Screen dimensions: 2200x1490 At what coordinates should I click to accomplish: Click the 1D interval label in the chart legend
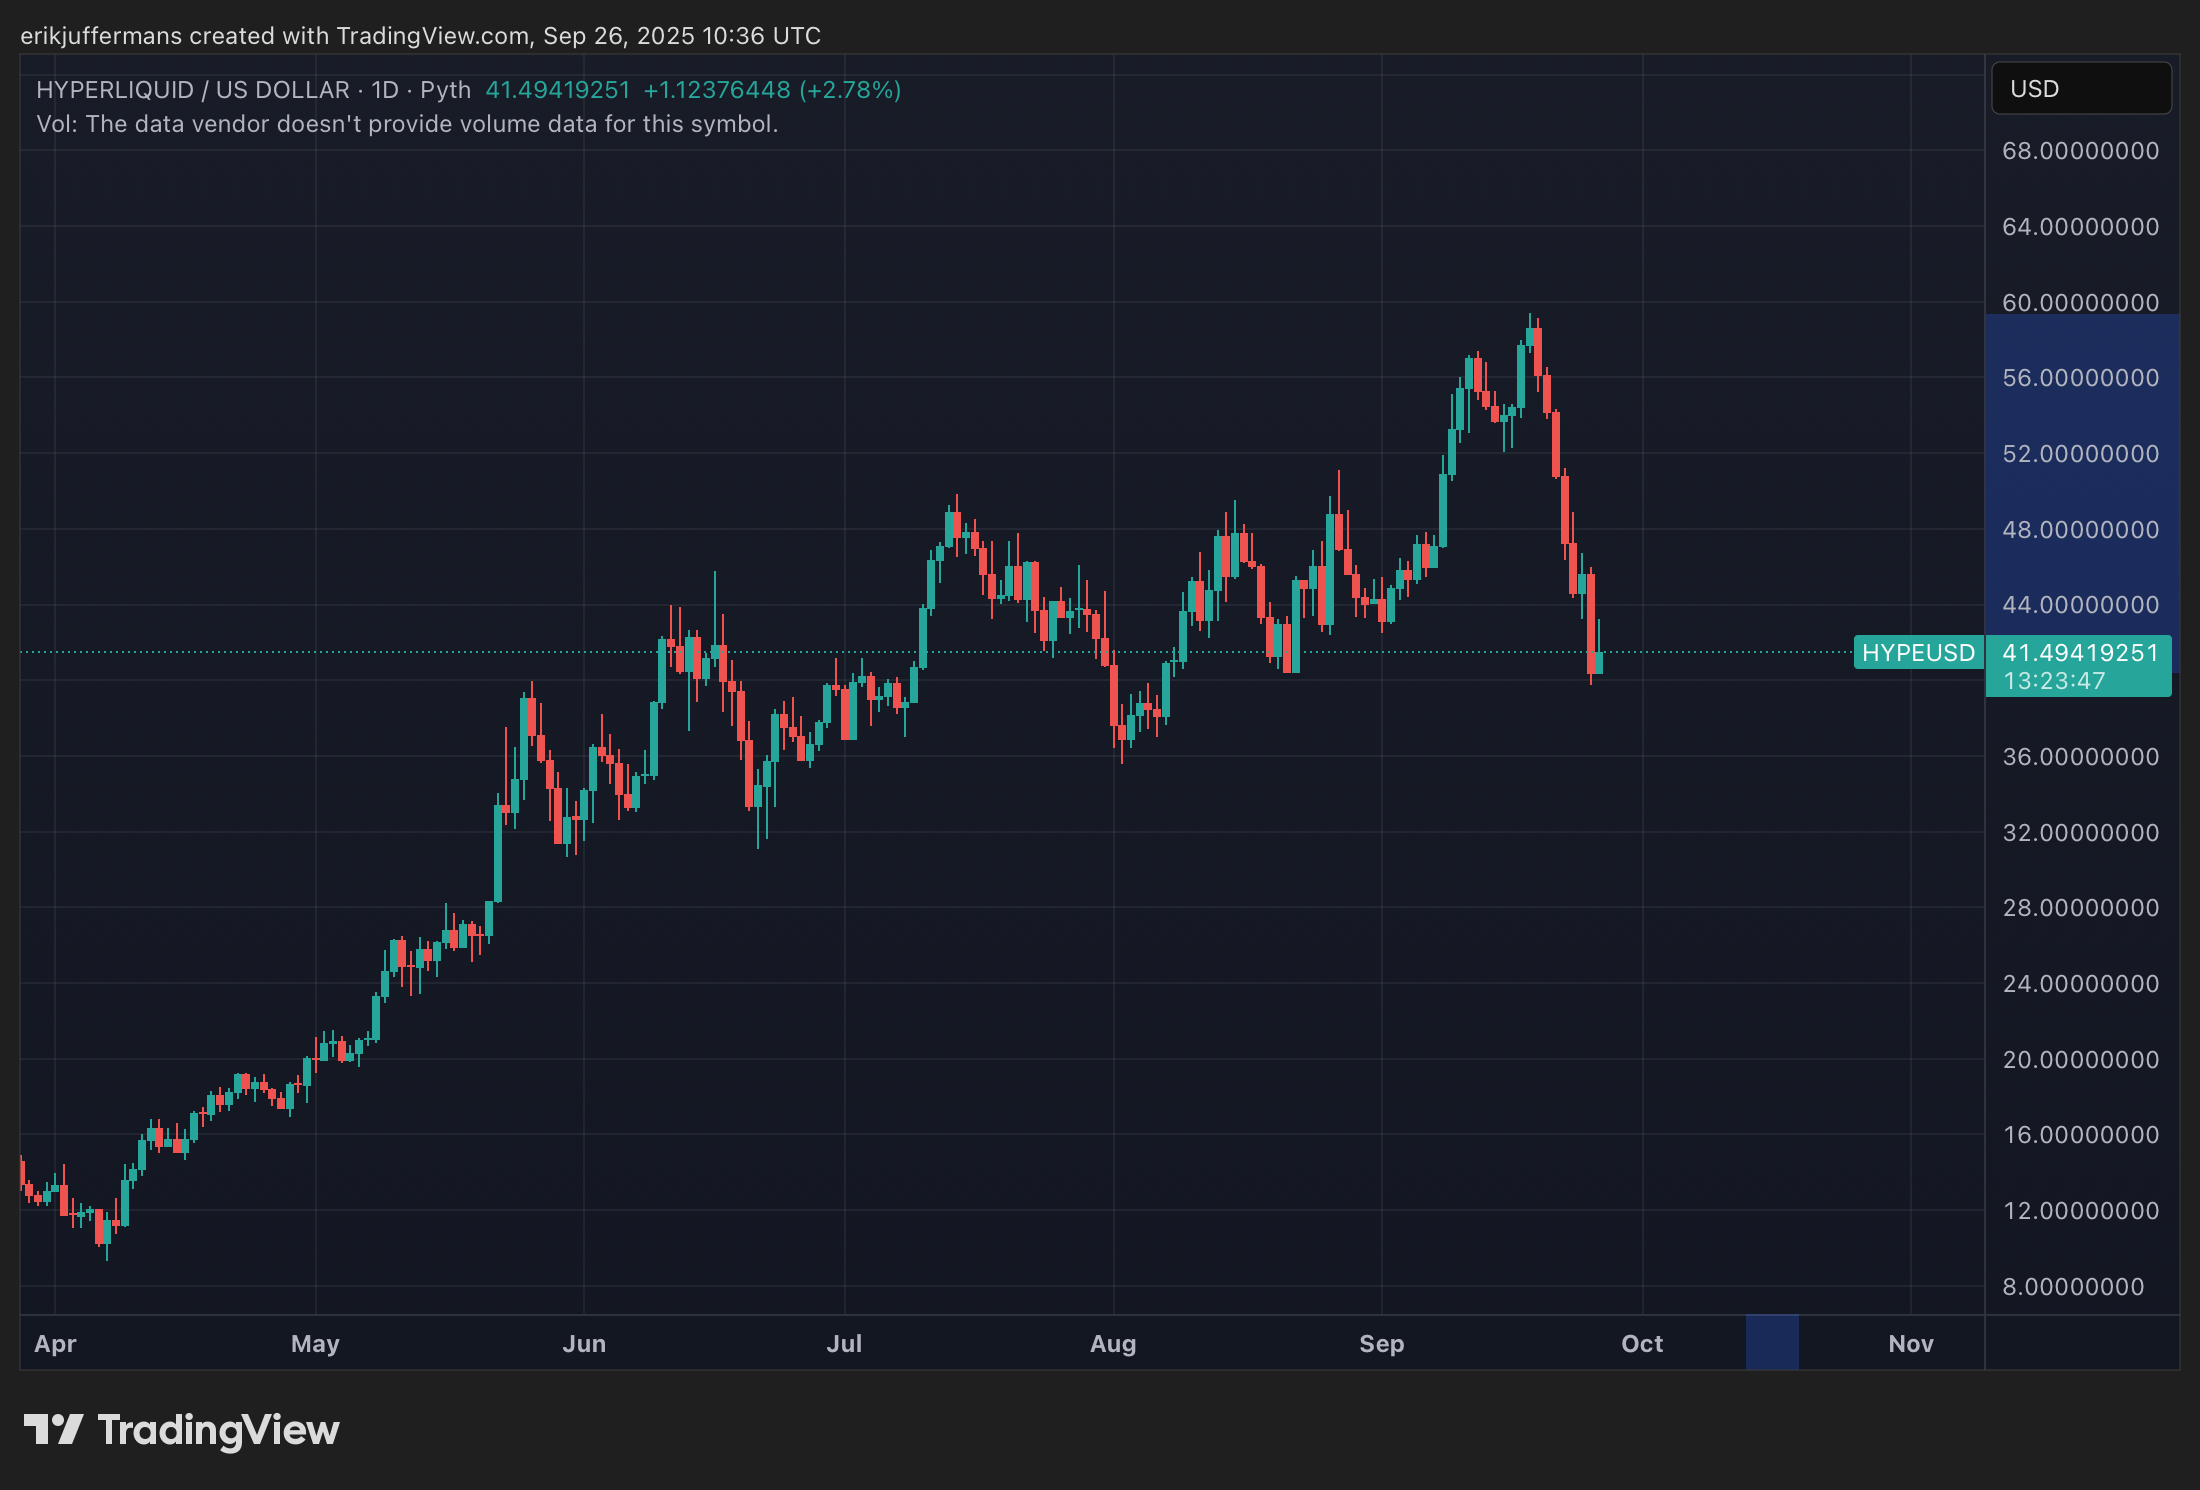(x=385, y=90)
